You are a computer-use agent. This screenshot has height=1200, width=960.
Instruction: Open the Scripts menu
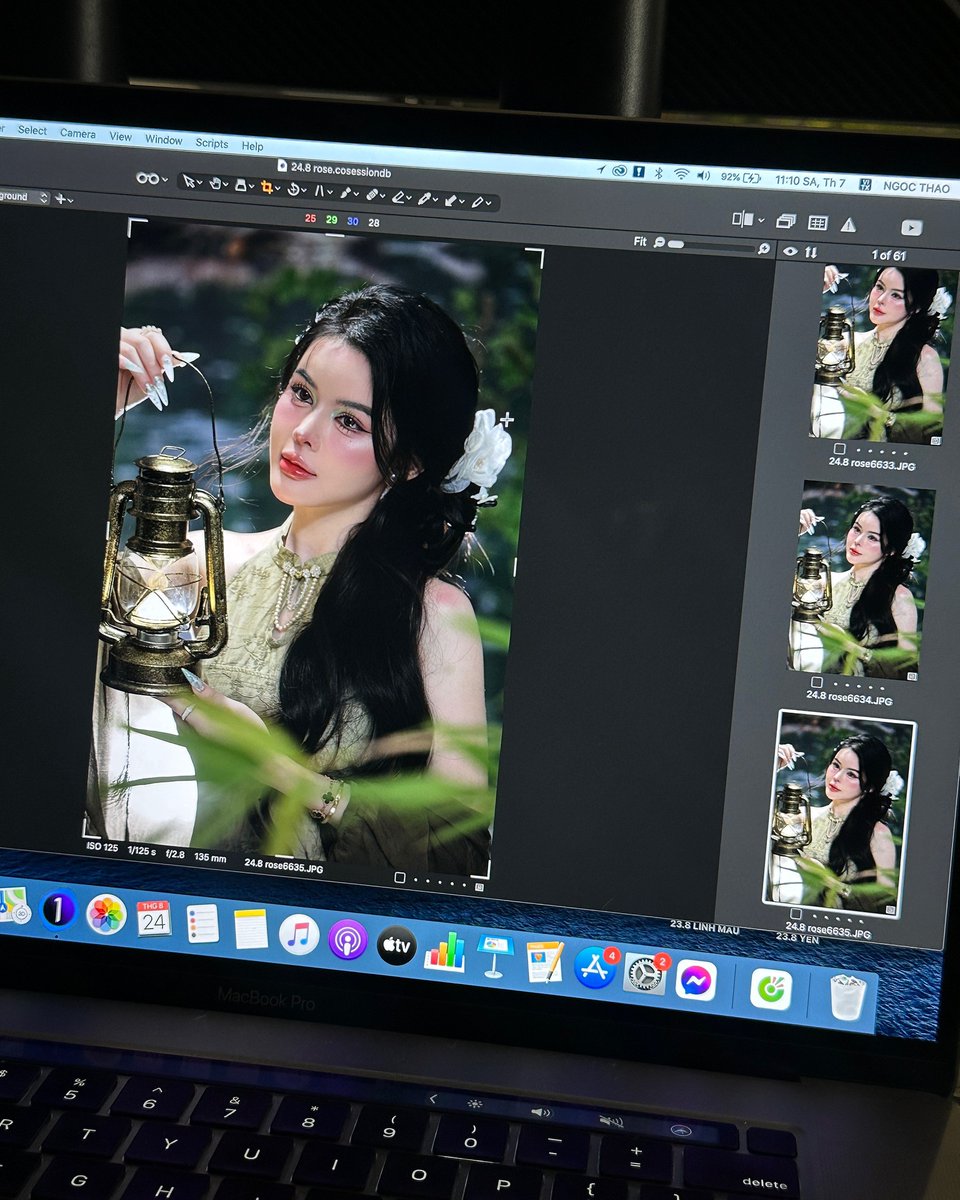(212, 143)
